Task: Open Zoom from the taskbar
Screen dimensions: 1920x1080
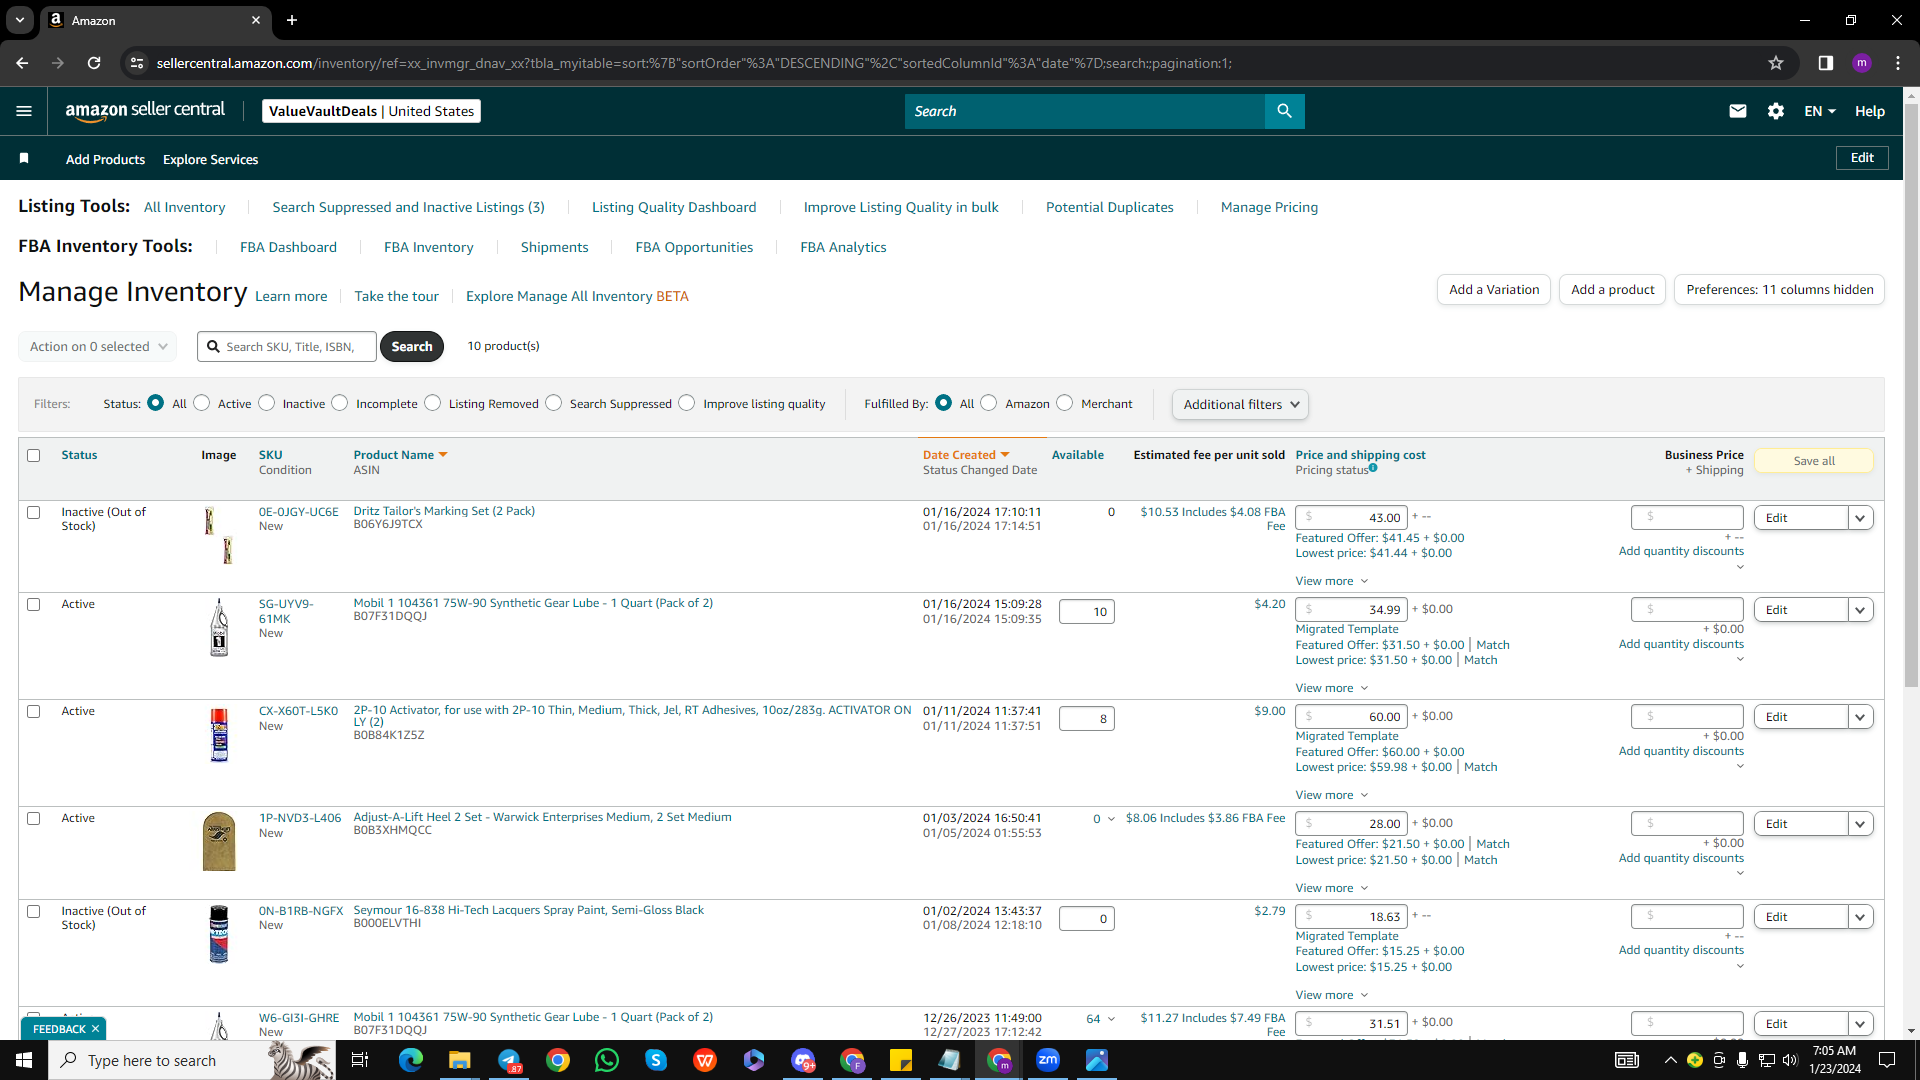Action: 1048,1060
